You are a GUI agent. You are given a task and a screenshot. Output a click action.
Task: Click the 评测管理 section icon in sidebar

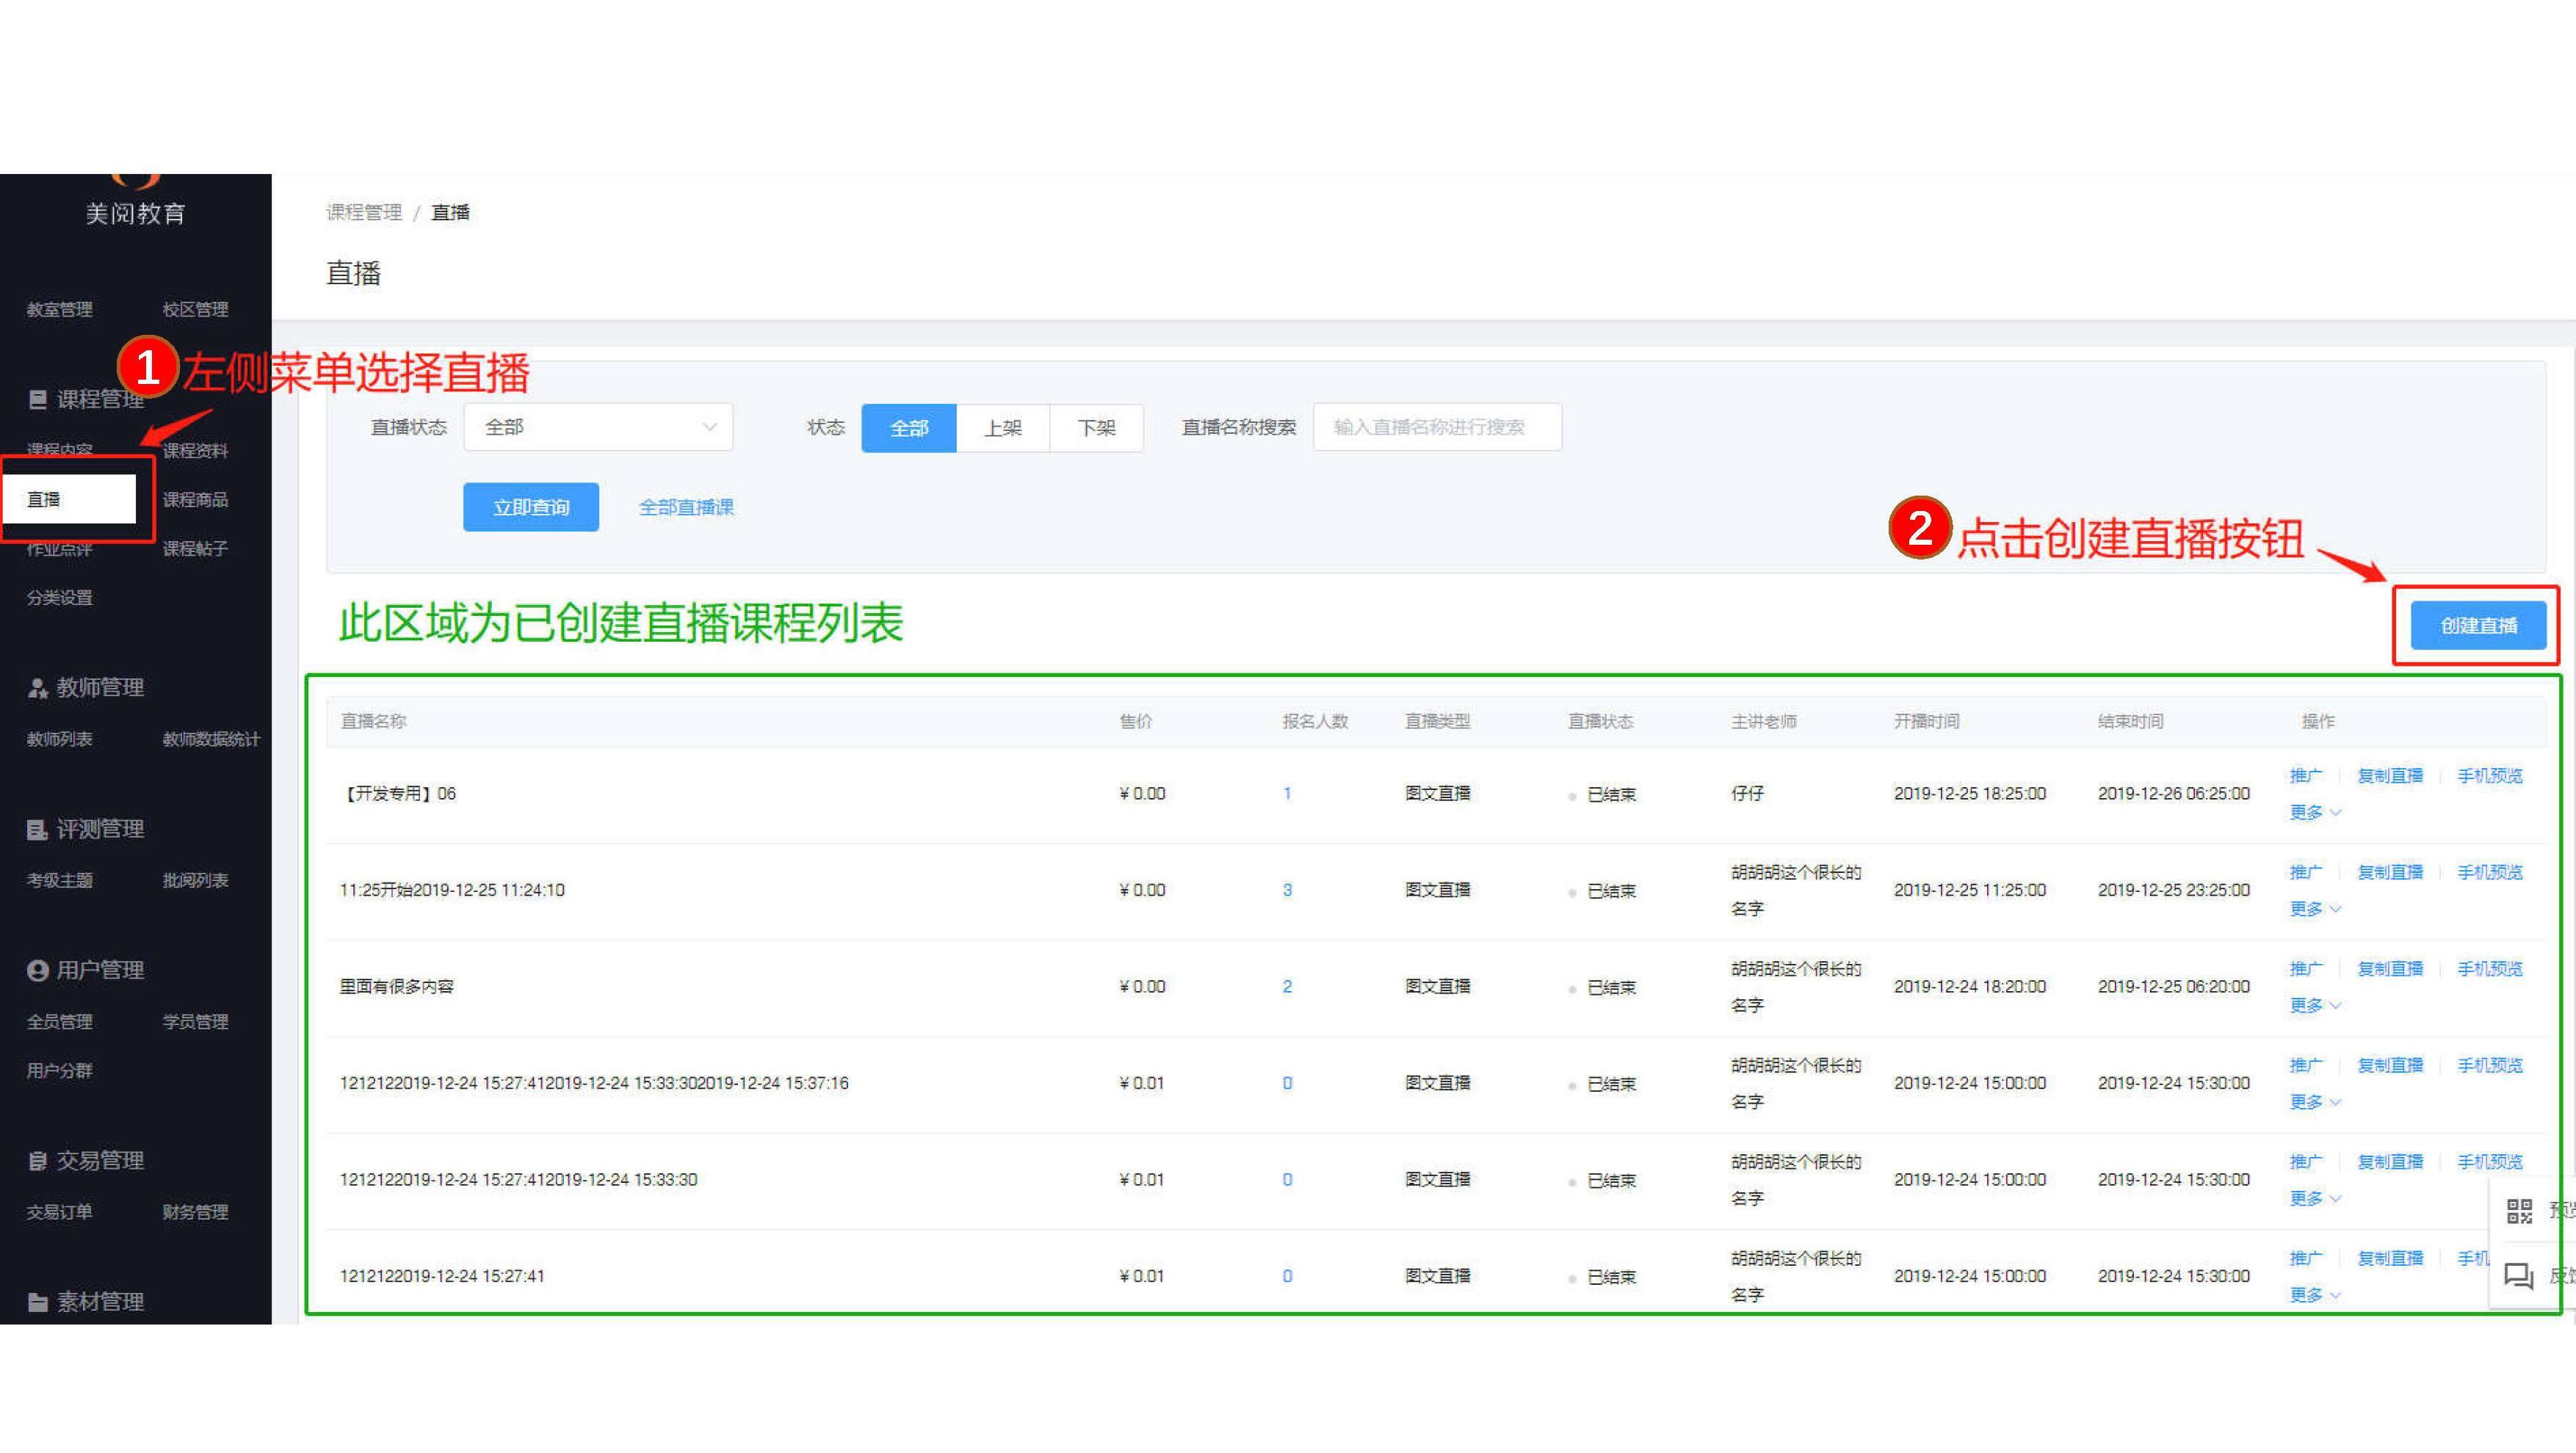[37, 829]
